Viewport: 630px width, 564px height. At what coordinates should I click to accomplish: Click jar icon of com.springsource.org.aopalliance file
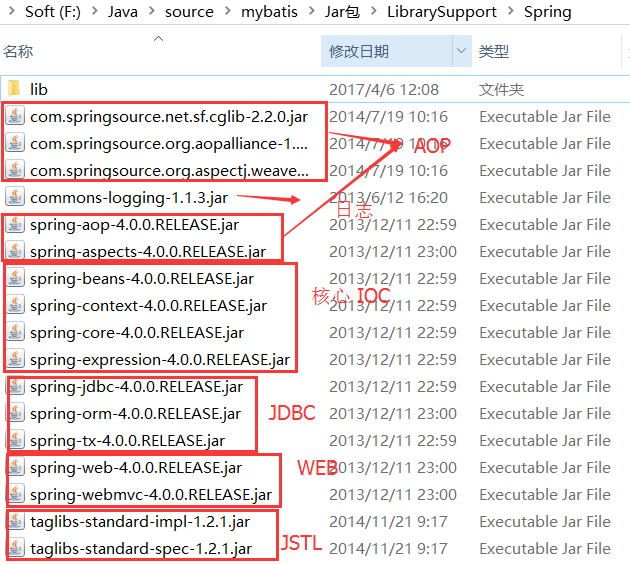[15, 143]
